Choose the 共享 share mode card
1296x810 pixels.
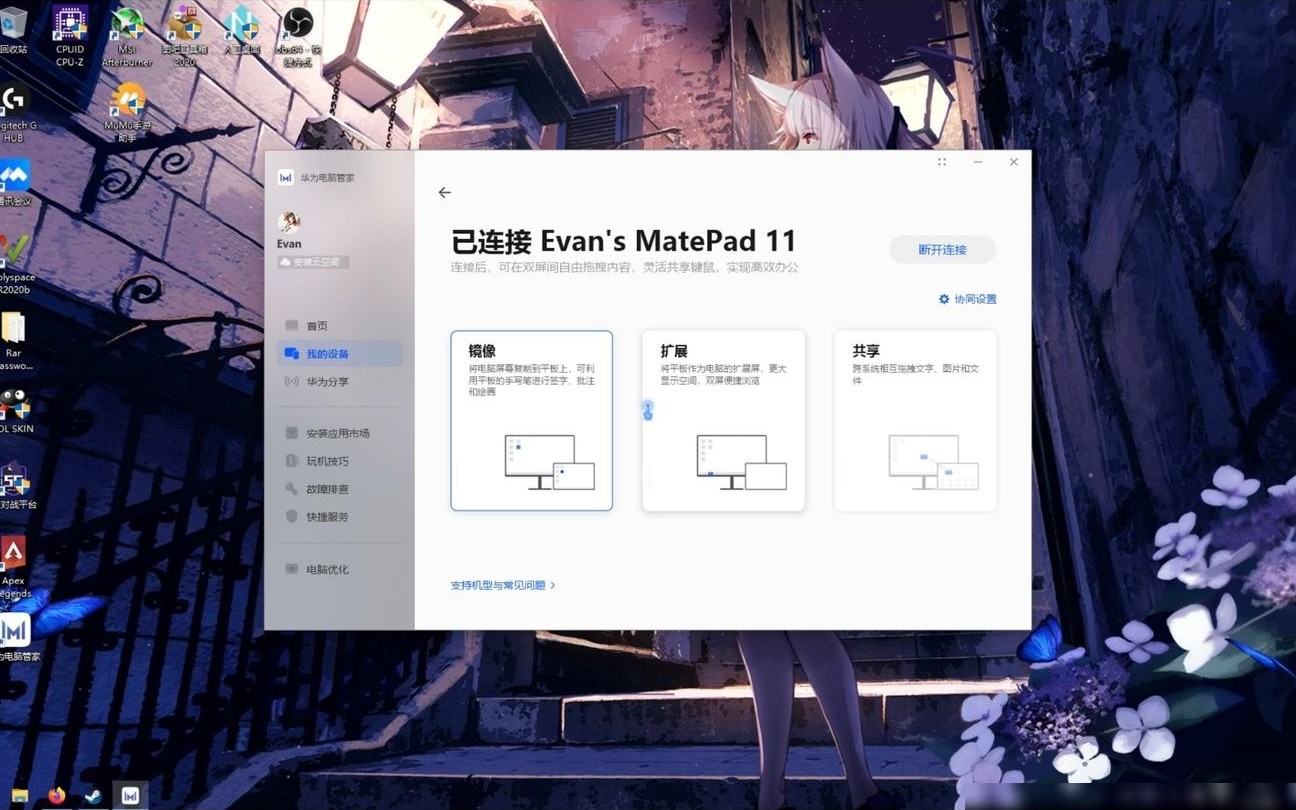(x=915, y=421)
